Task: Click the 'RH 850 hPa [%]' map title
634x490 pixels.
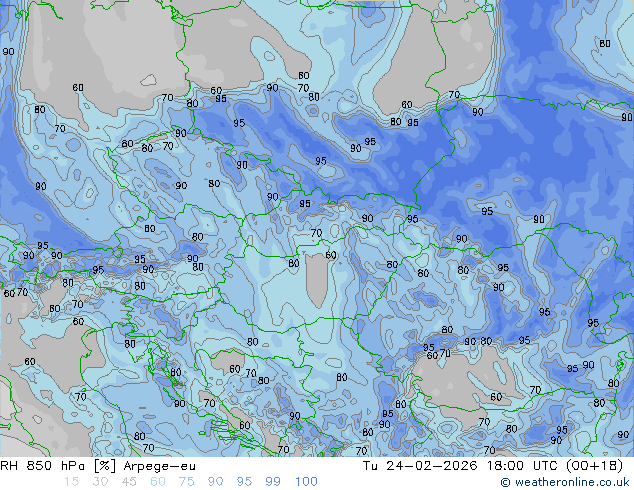Action: [x=59, y=466]
